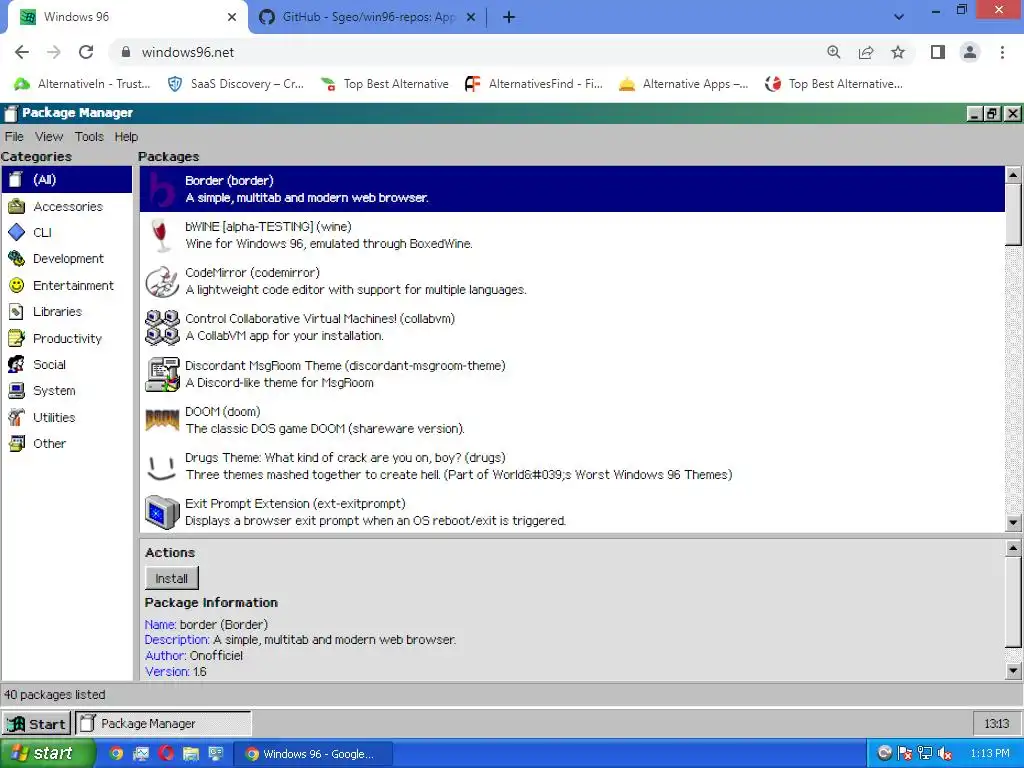
Task: Install the selected Border package
Action: [x=171, y=578]
